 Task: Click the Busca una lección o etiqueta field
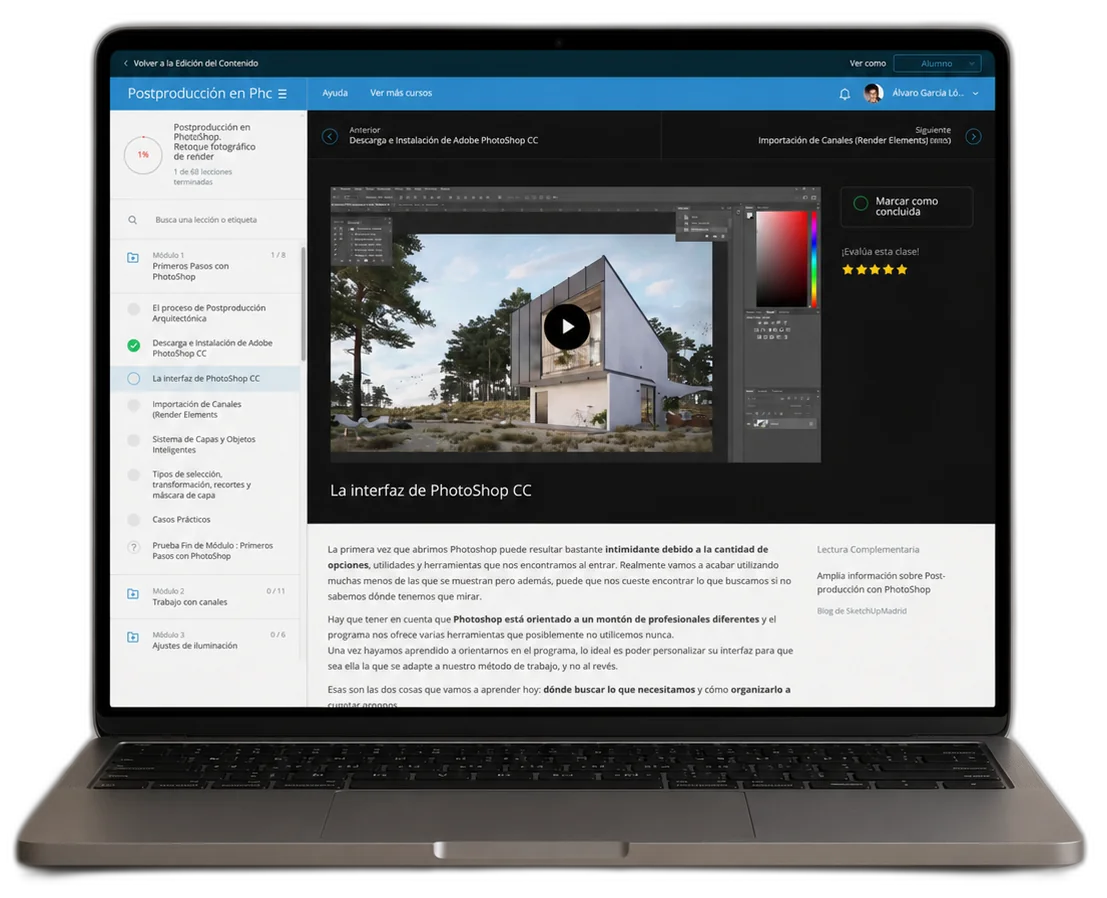click(x=206, y=220)
